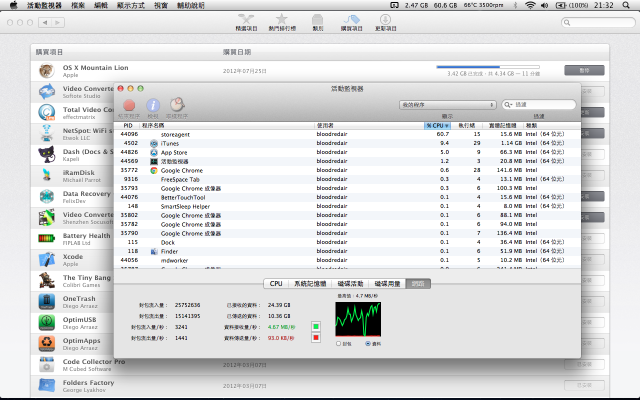
Task: Click the OptimApps app icon
Action: (47, 344)
